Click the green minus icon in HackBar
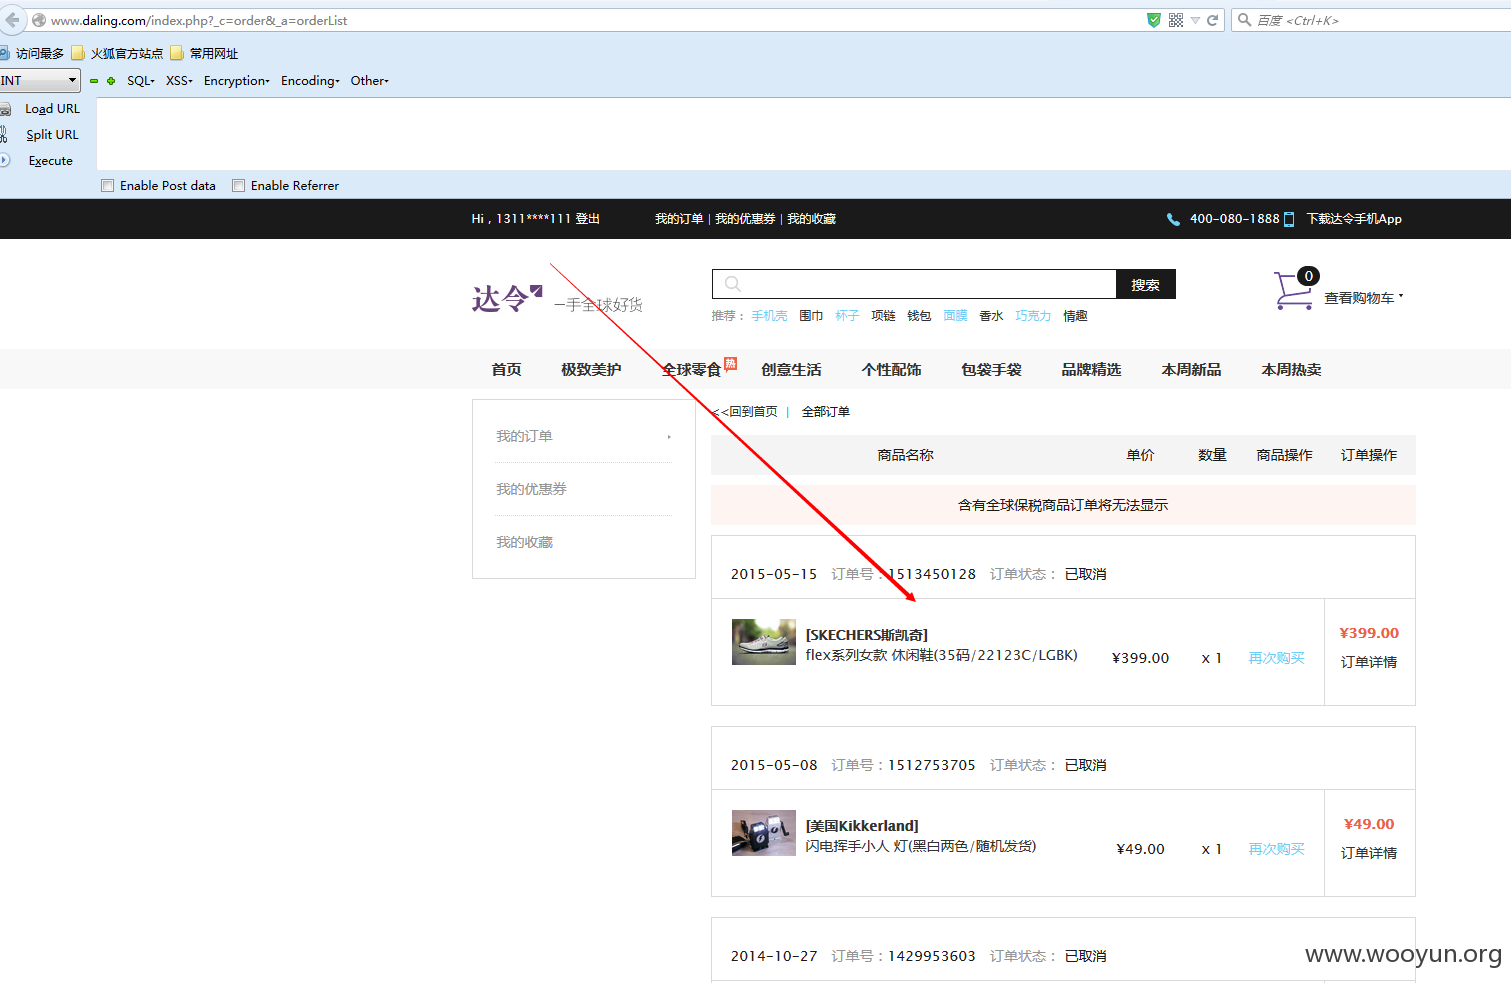The width and height of the screenshot is (1511, 983). tap(94, 81)
